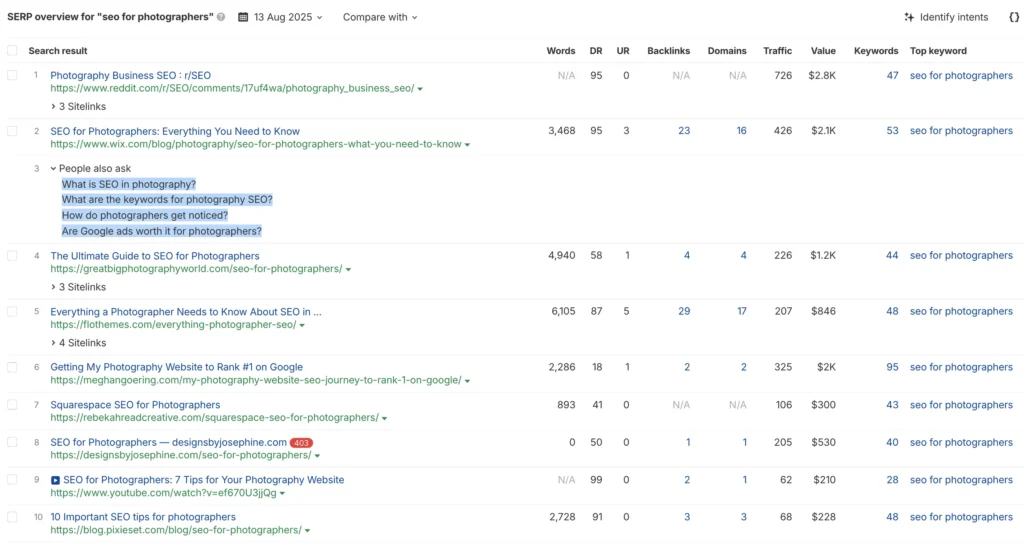Click keywords count 95 in meghangoering row
Screen dimensions: 1024x547
point(892,367)
